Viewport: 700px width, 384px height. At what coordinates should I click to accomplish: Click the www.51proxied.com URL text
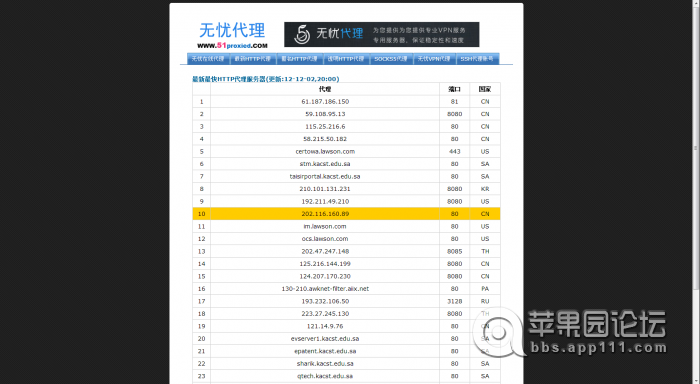pyautogui.click(x=232, y=46)
